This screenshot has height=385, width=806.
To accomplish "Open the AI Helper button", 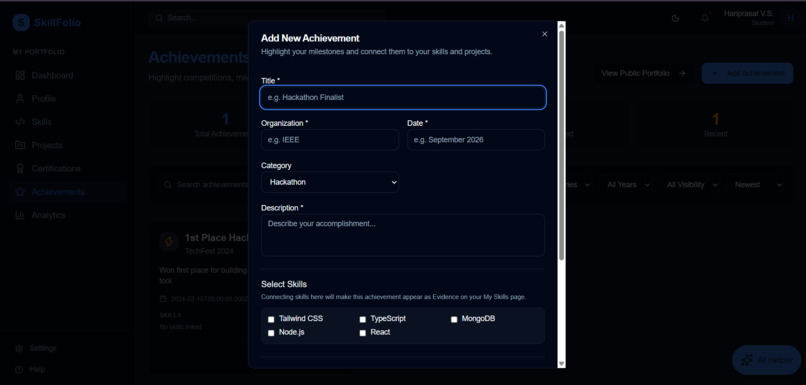I will (766, 360).
